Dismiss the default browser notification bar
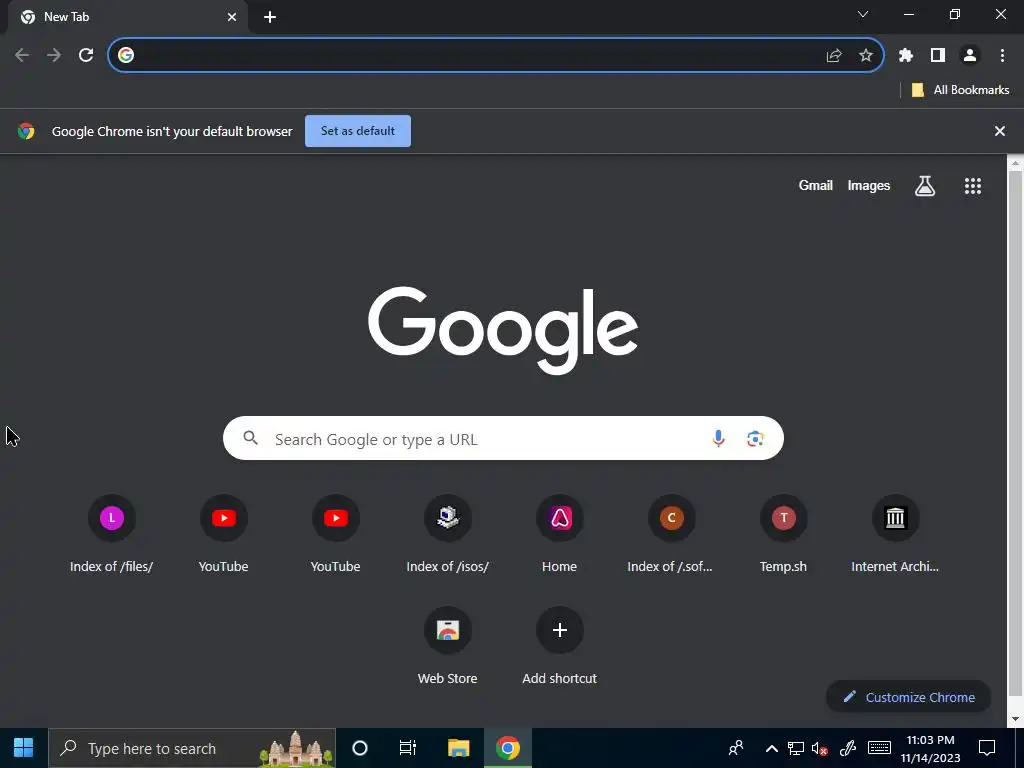The width and height of the screenshot is (1024, 768). (1000, 131)
